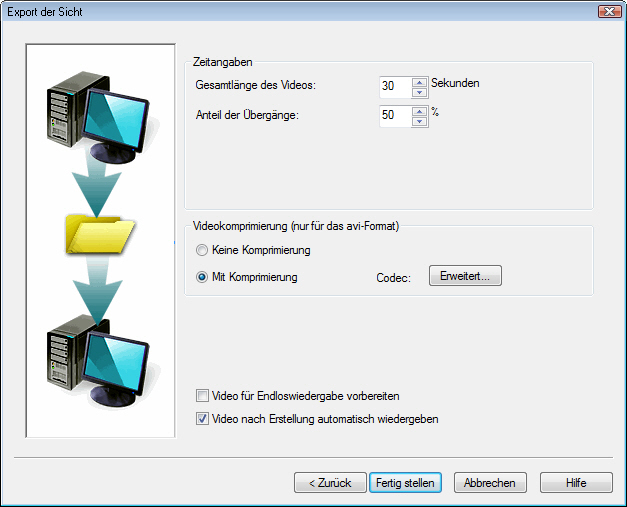Screen dimensions: 627x507
Task: Increase total video length with up arrow
Action: [x=419, y=83]
